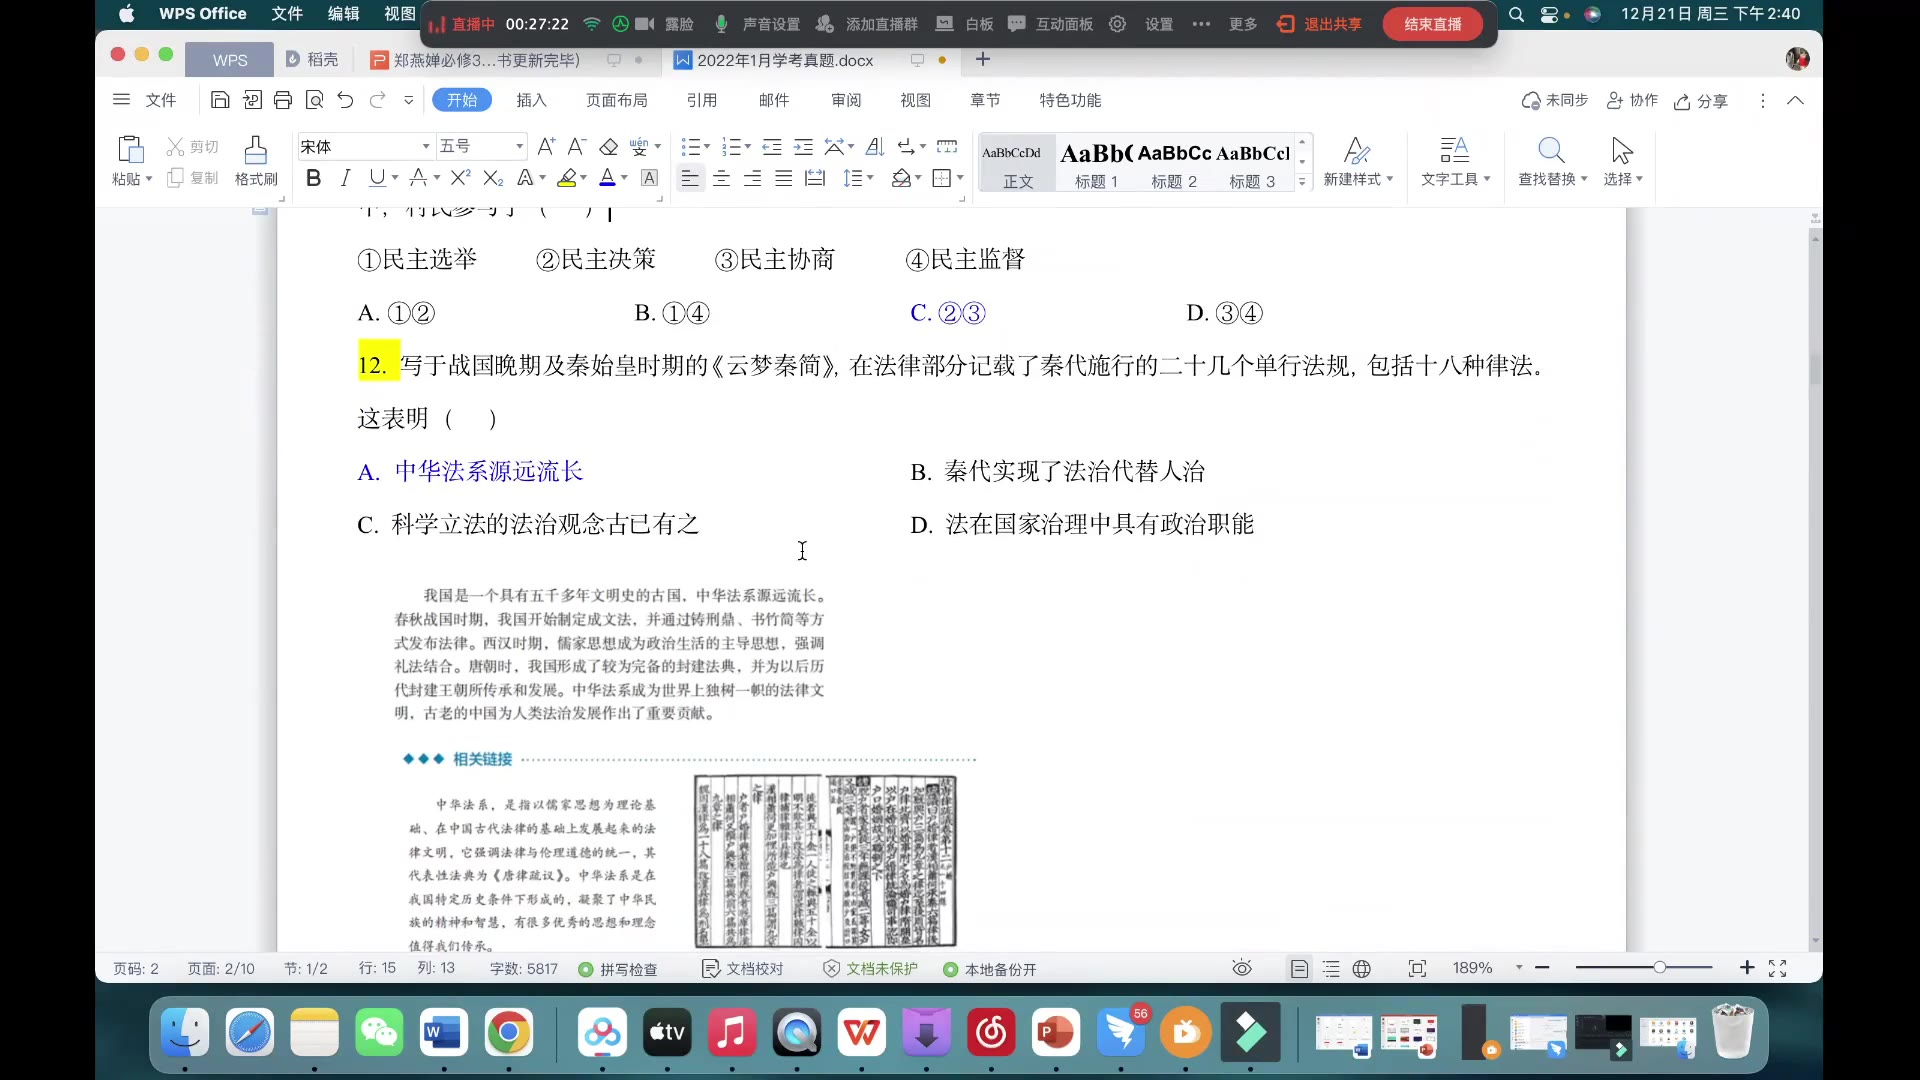Activate the Format Painter tool
The image size is (1920, 1080).
(x=256, y=160)
